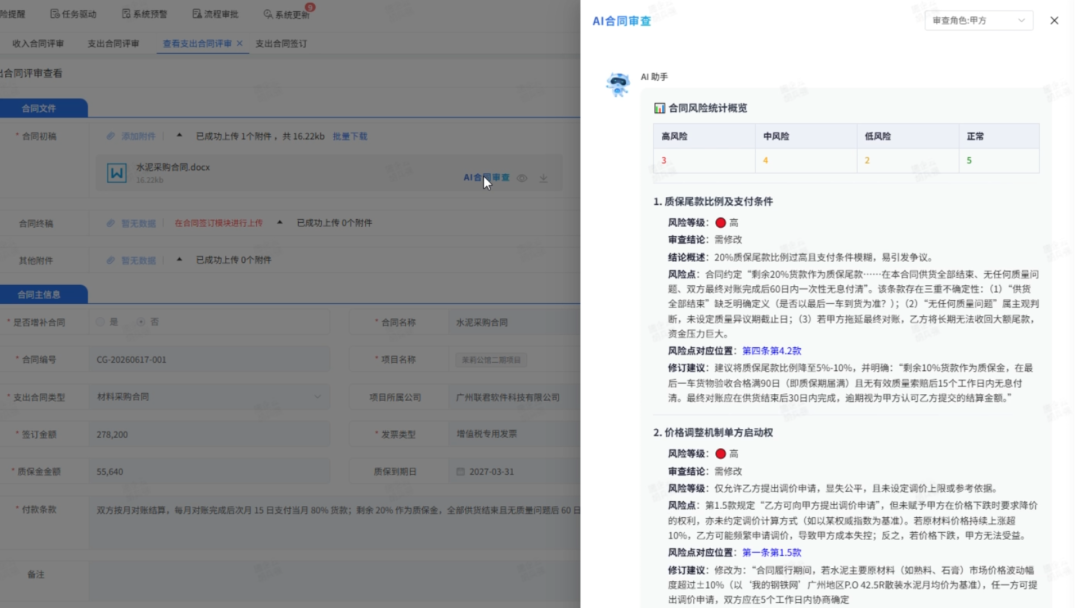1080x608 pixels.
Task: Select 否 for 是否增补合同
Action: (x=141, y=322)
